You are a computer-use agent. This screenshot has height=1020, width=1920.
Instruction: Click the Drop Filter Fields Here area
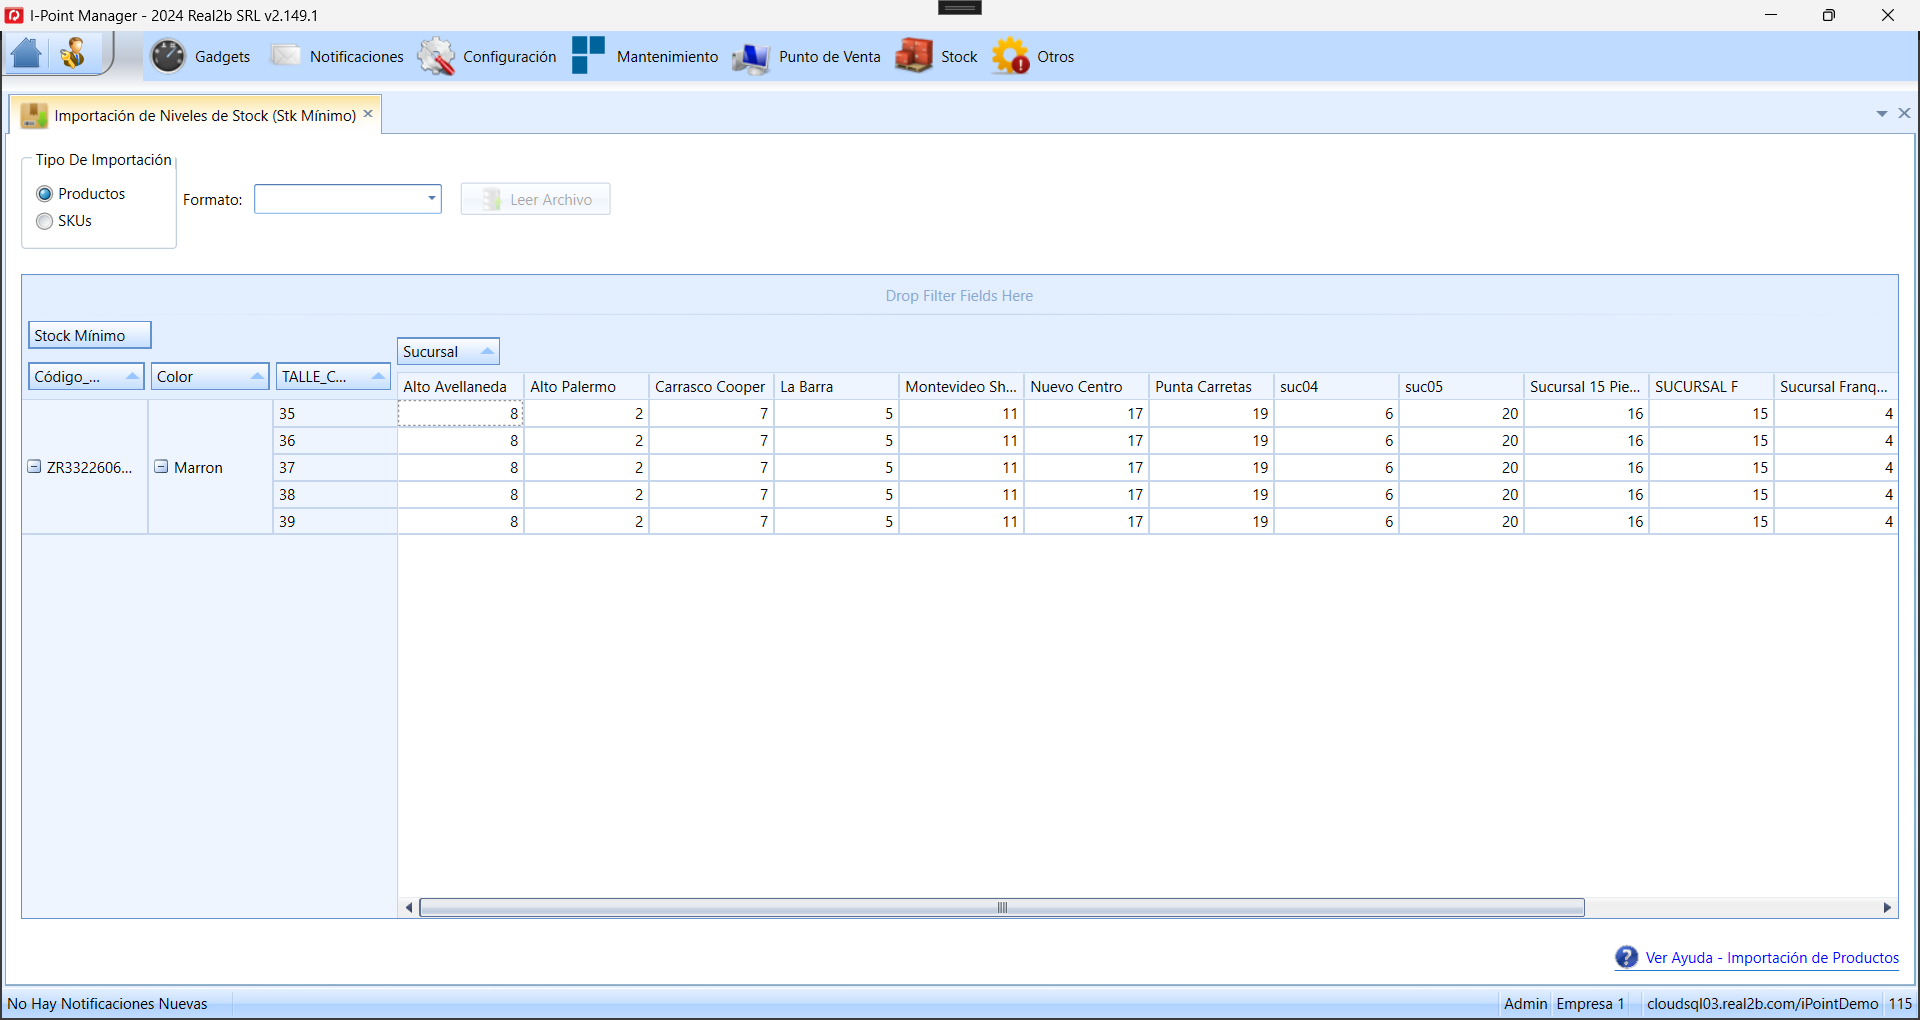coord(959,296)
